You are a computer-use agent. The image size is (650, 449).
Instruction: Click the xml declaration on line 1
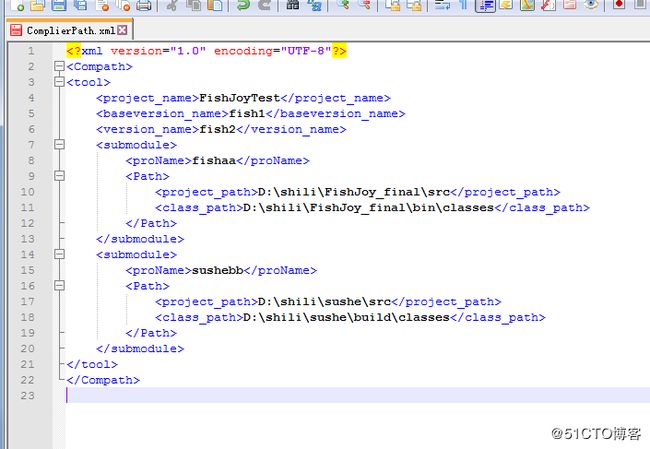[x=206, y=51]
